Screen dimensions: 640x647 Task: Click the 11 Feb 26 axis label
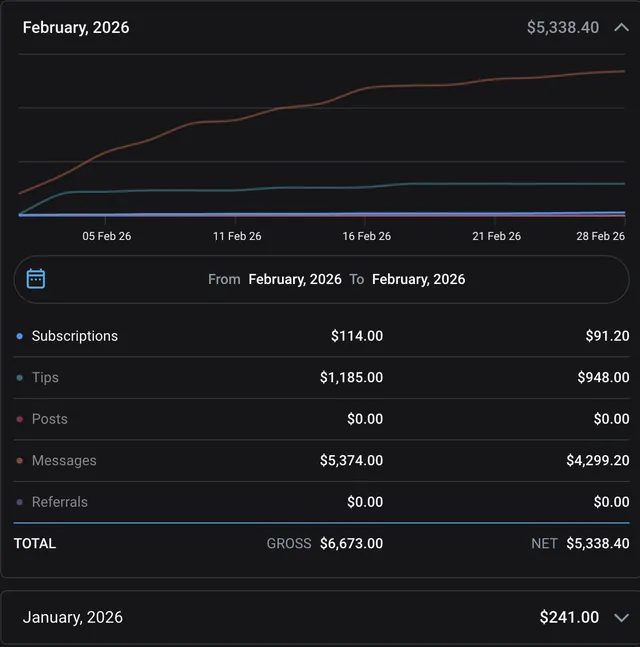point(237,236)
